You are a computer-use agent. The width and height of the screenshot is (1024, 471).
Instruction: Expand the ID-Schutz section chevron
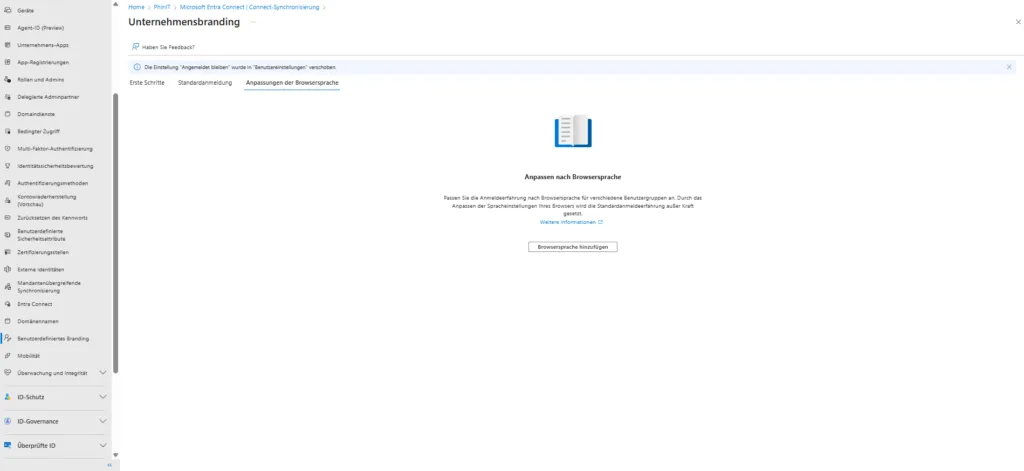(103, 397)
